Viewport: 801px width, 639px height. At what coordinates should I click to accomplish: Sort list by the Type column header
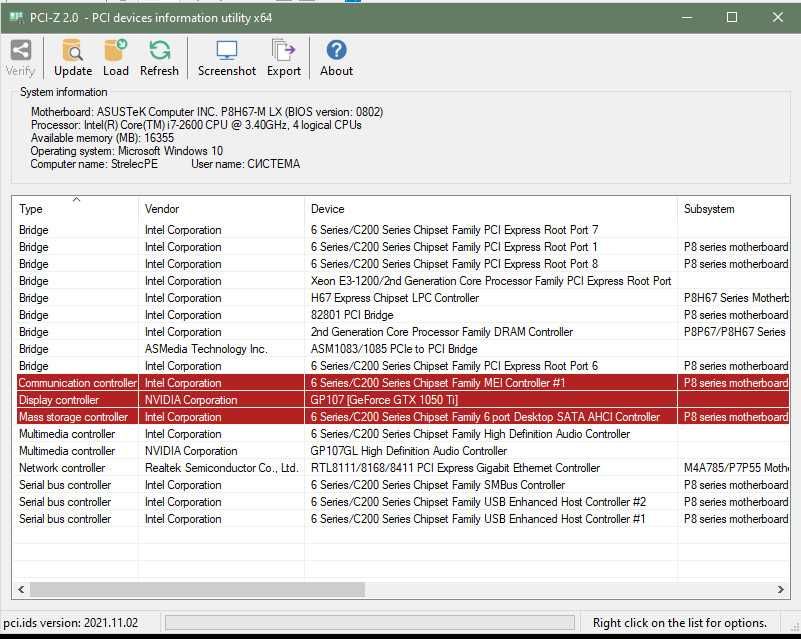click(75, 209)
